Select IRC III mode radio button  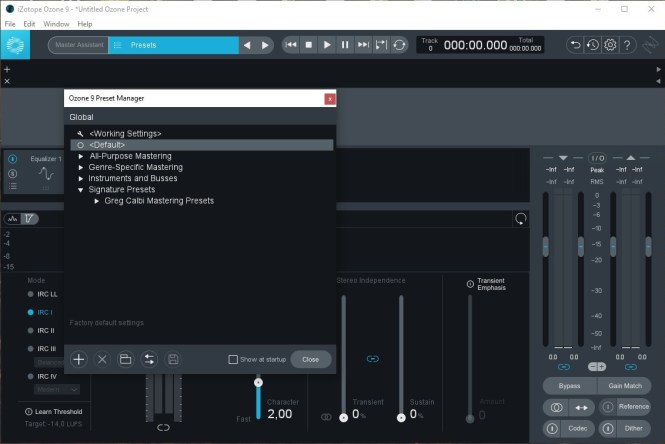pyautogui.click(x=30, y=349)
